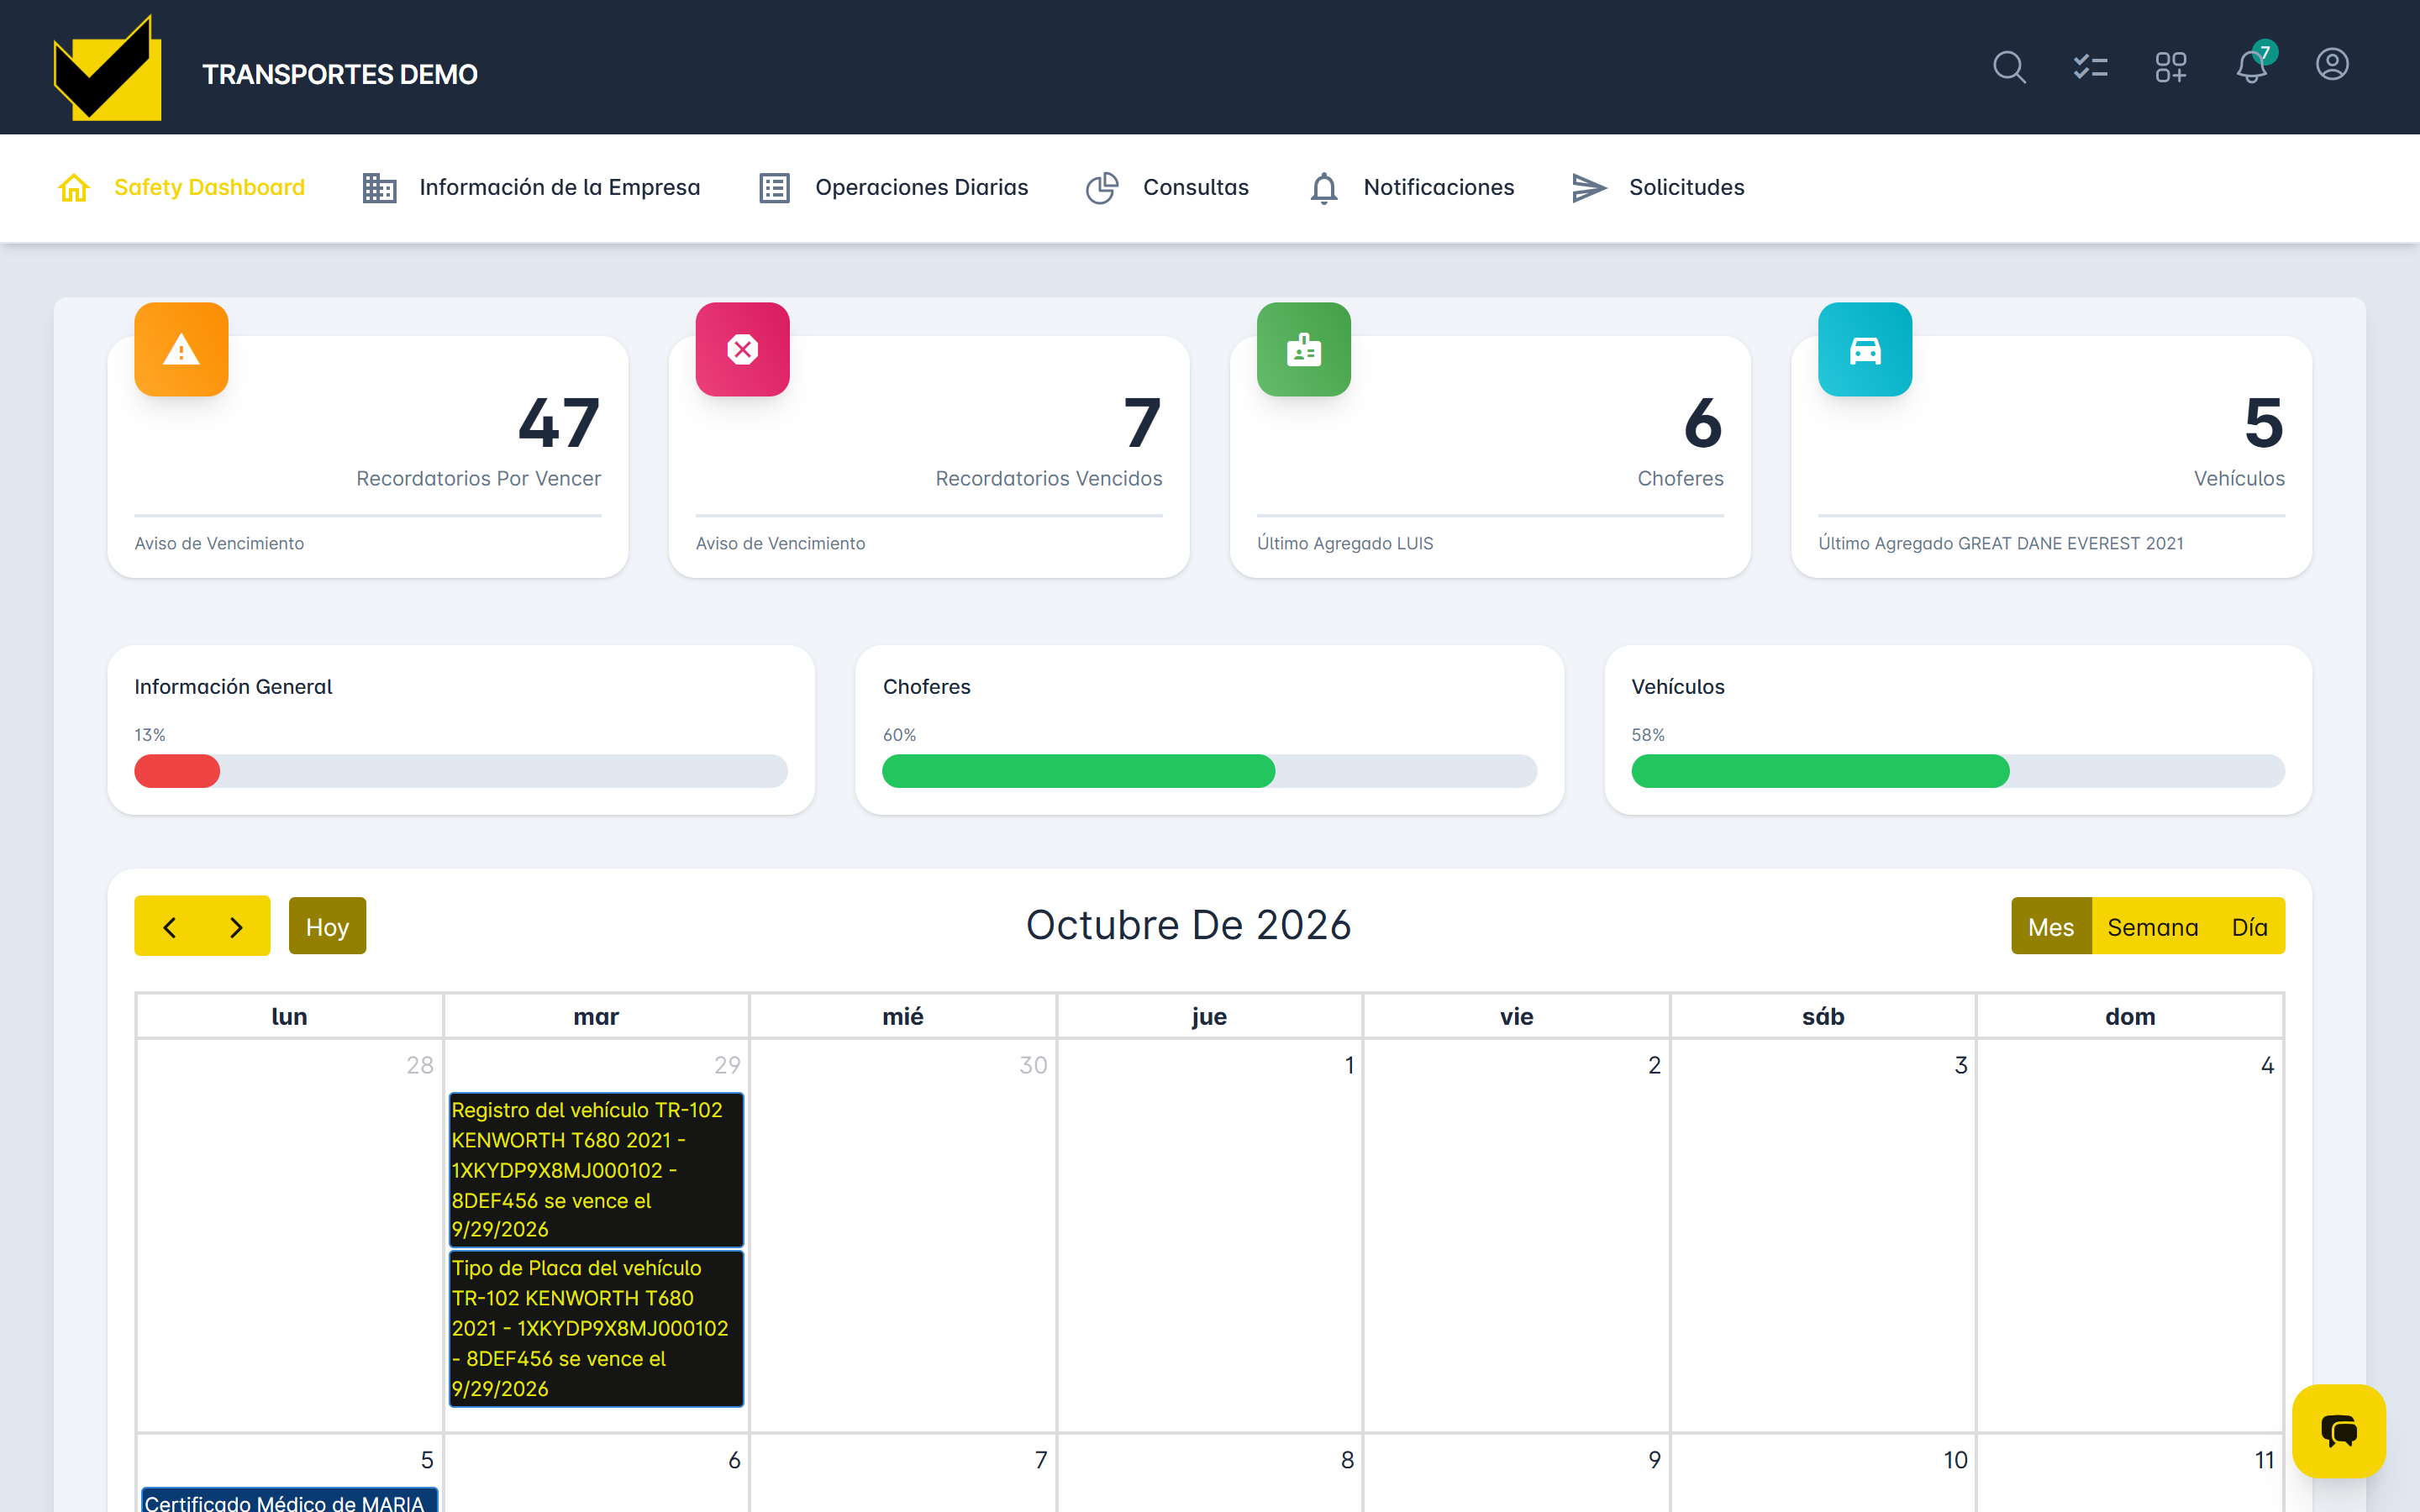Screen dimensions: 2420x1512
Task: Switch calendar to Mes view
Action: pos(2051,926)
